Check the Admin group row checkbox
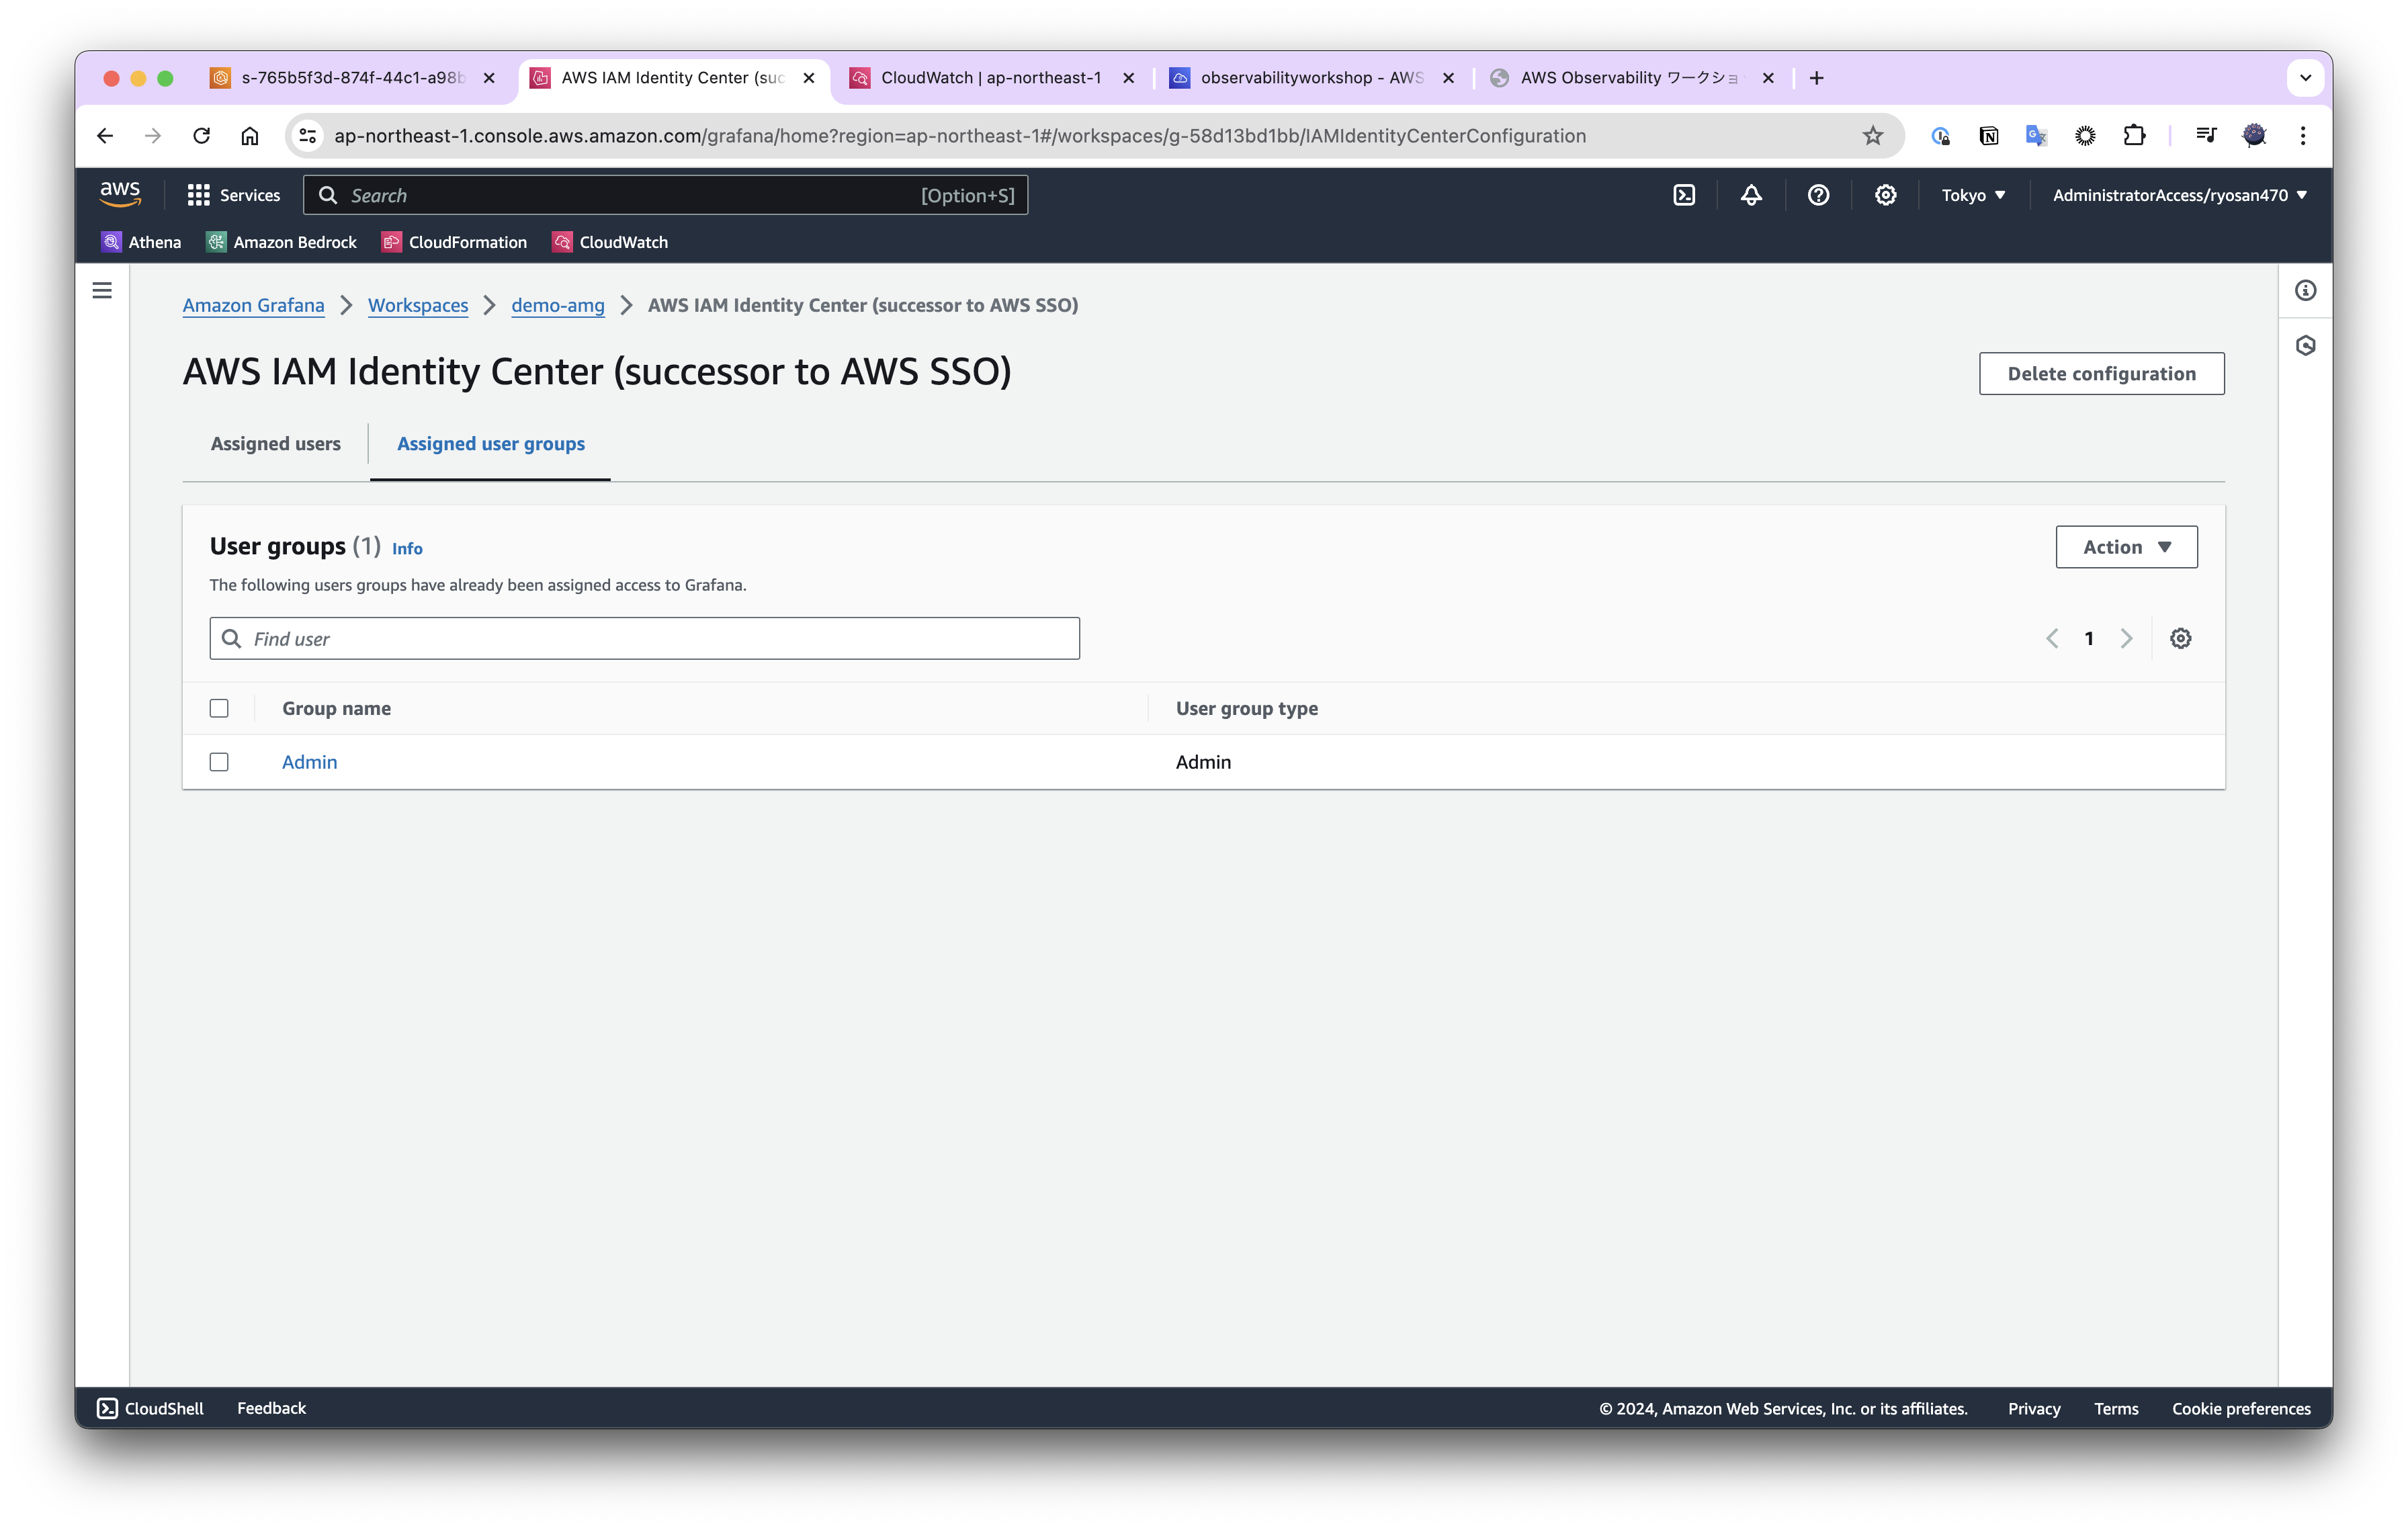 point(219,762)
